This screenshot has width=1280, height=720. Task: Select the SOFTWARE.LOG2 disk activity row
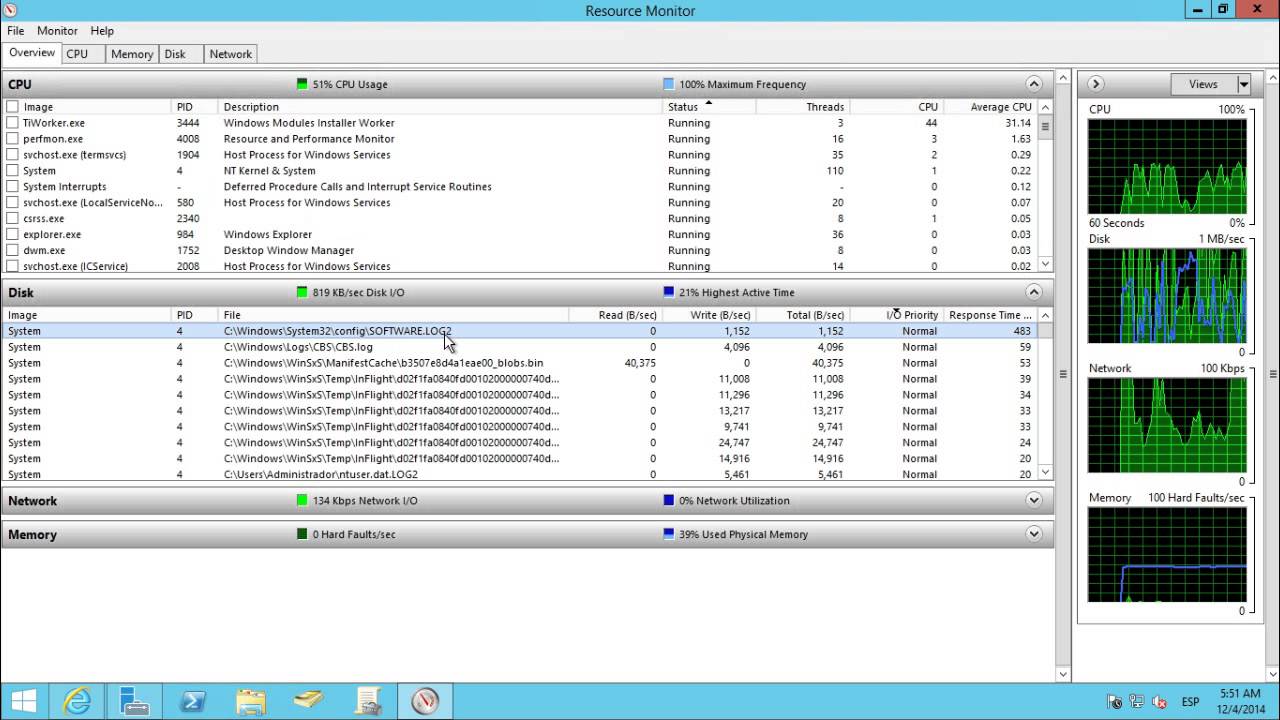[521, 331]
